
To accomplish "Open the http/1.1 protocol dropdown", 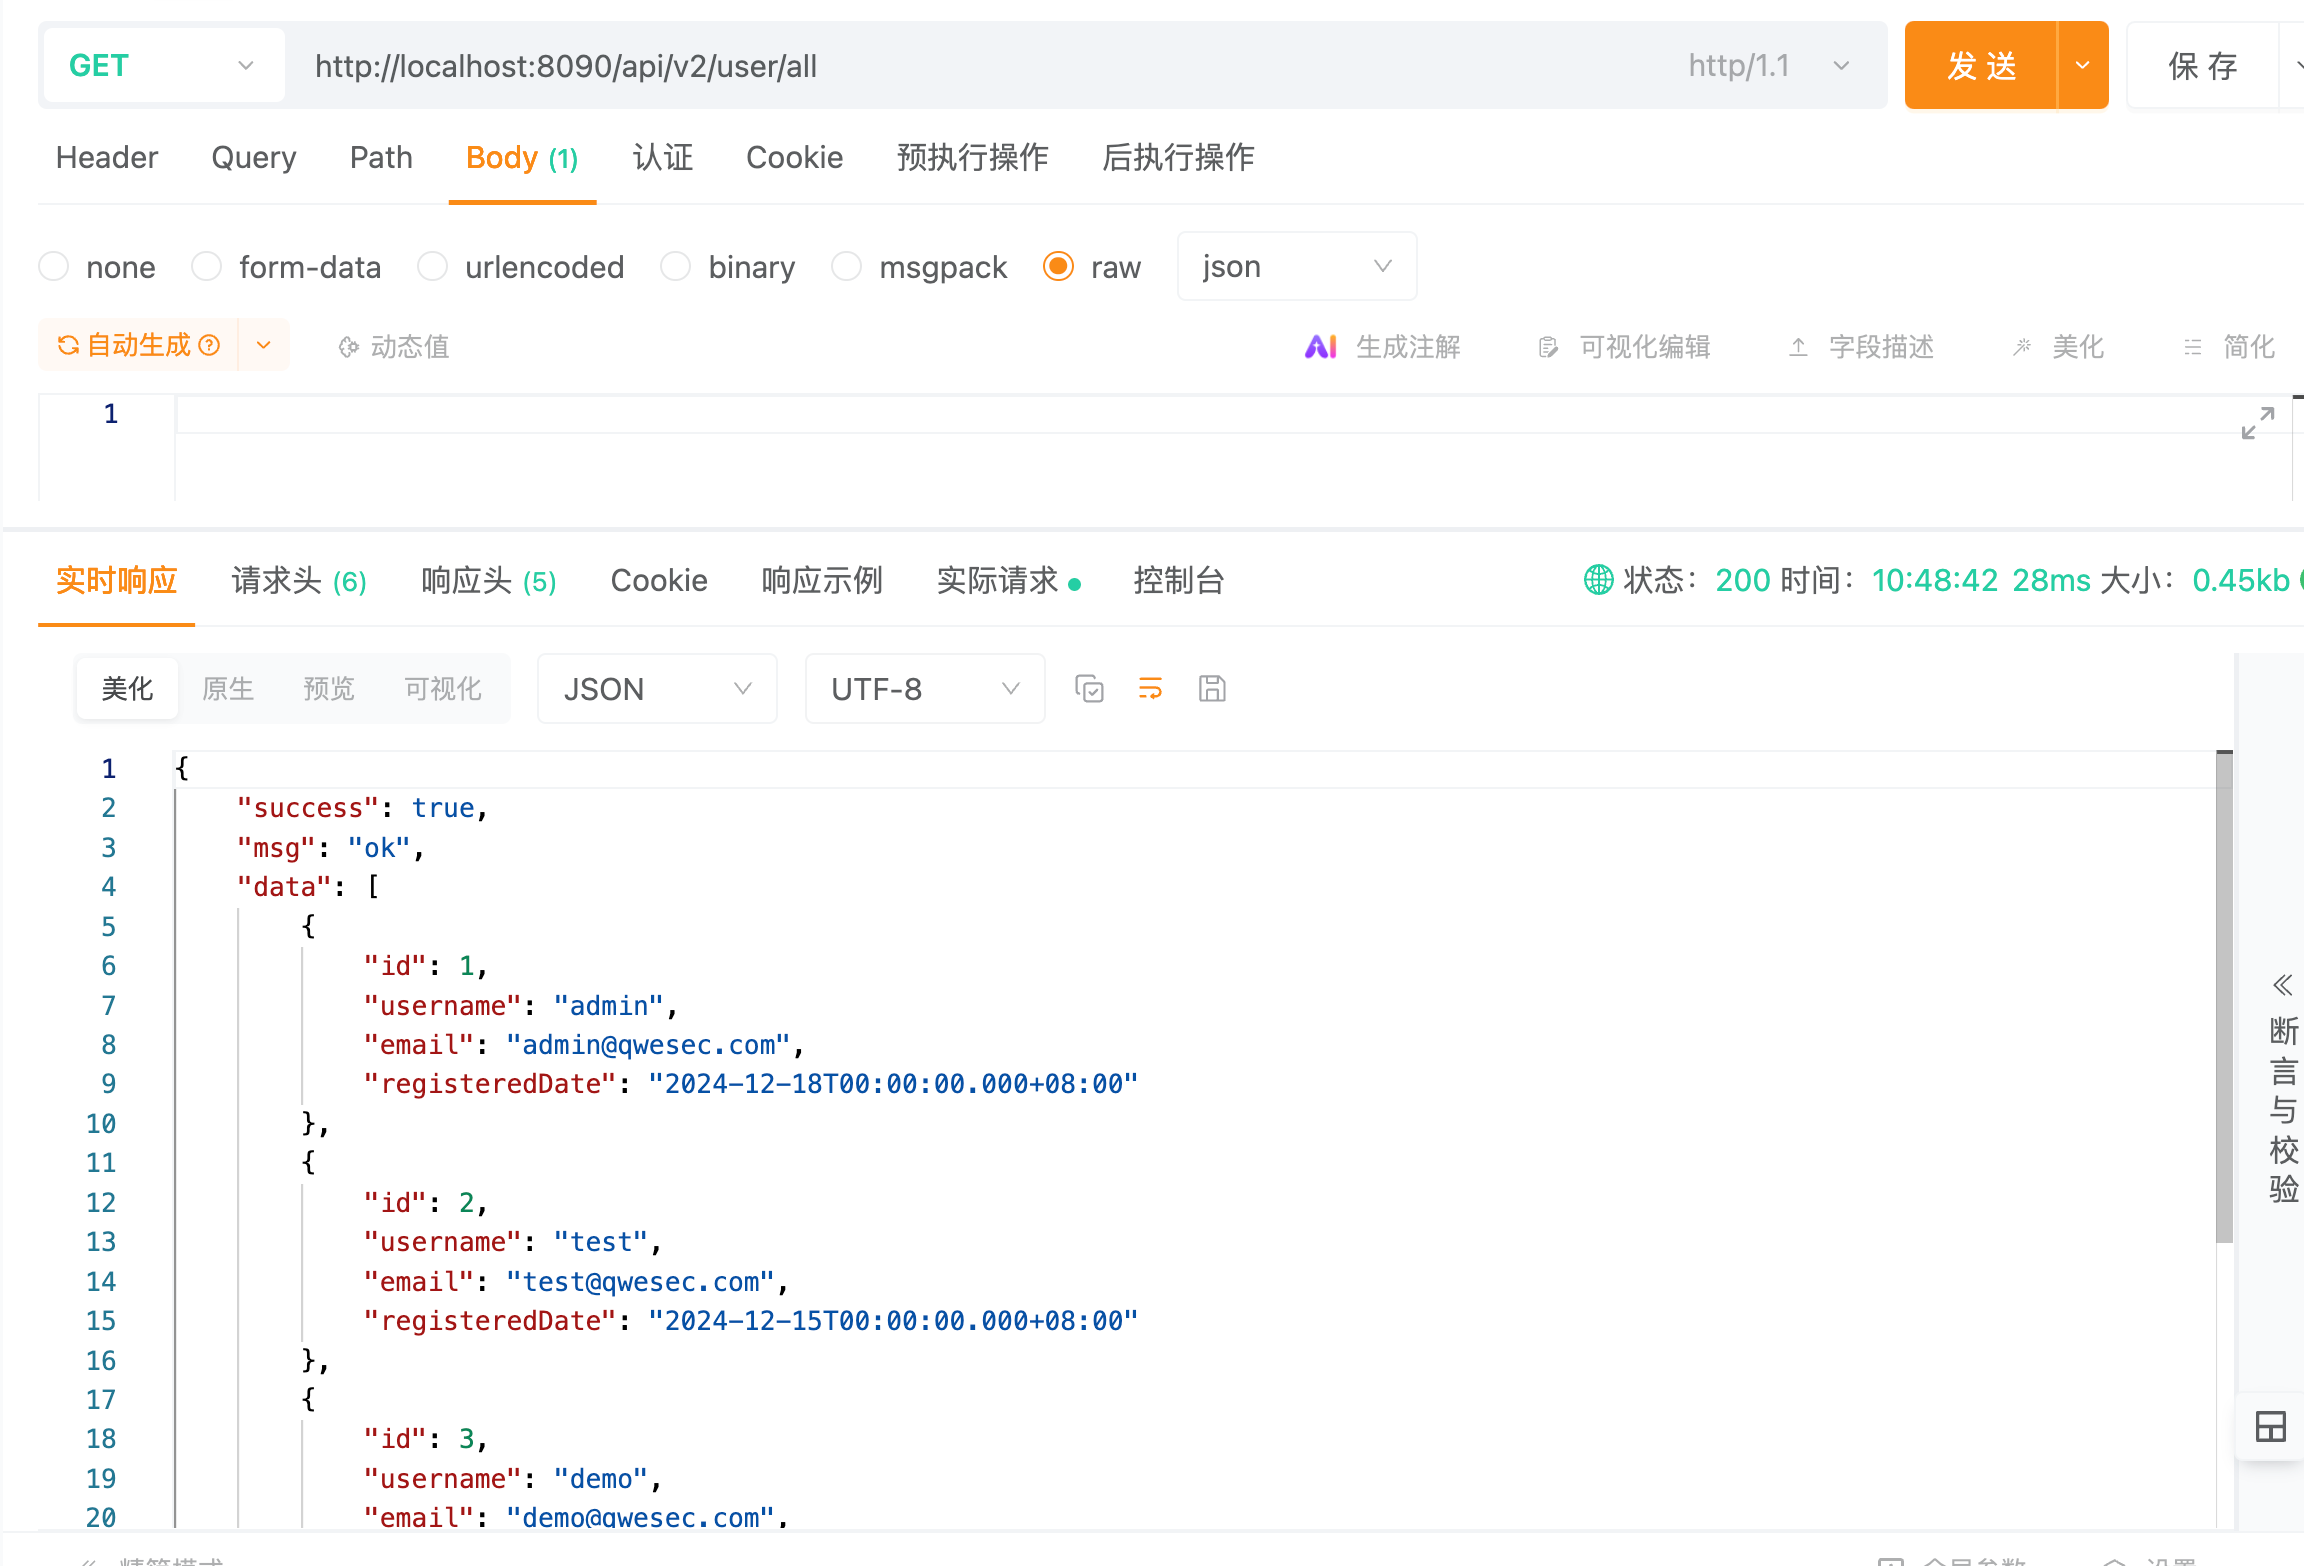I will (1768, 66).
